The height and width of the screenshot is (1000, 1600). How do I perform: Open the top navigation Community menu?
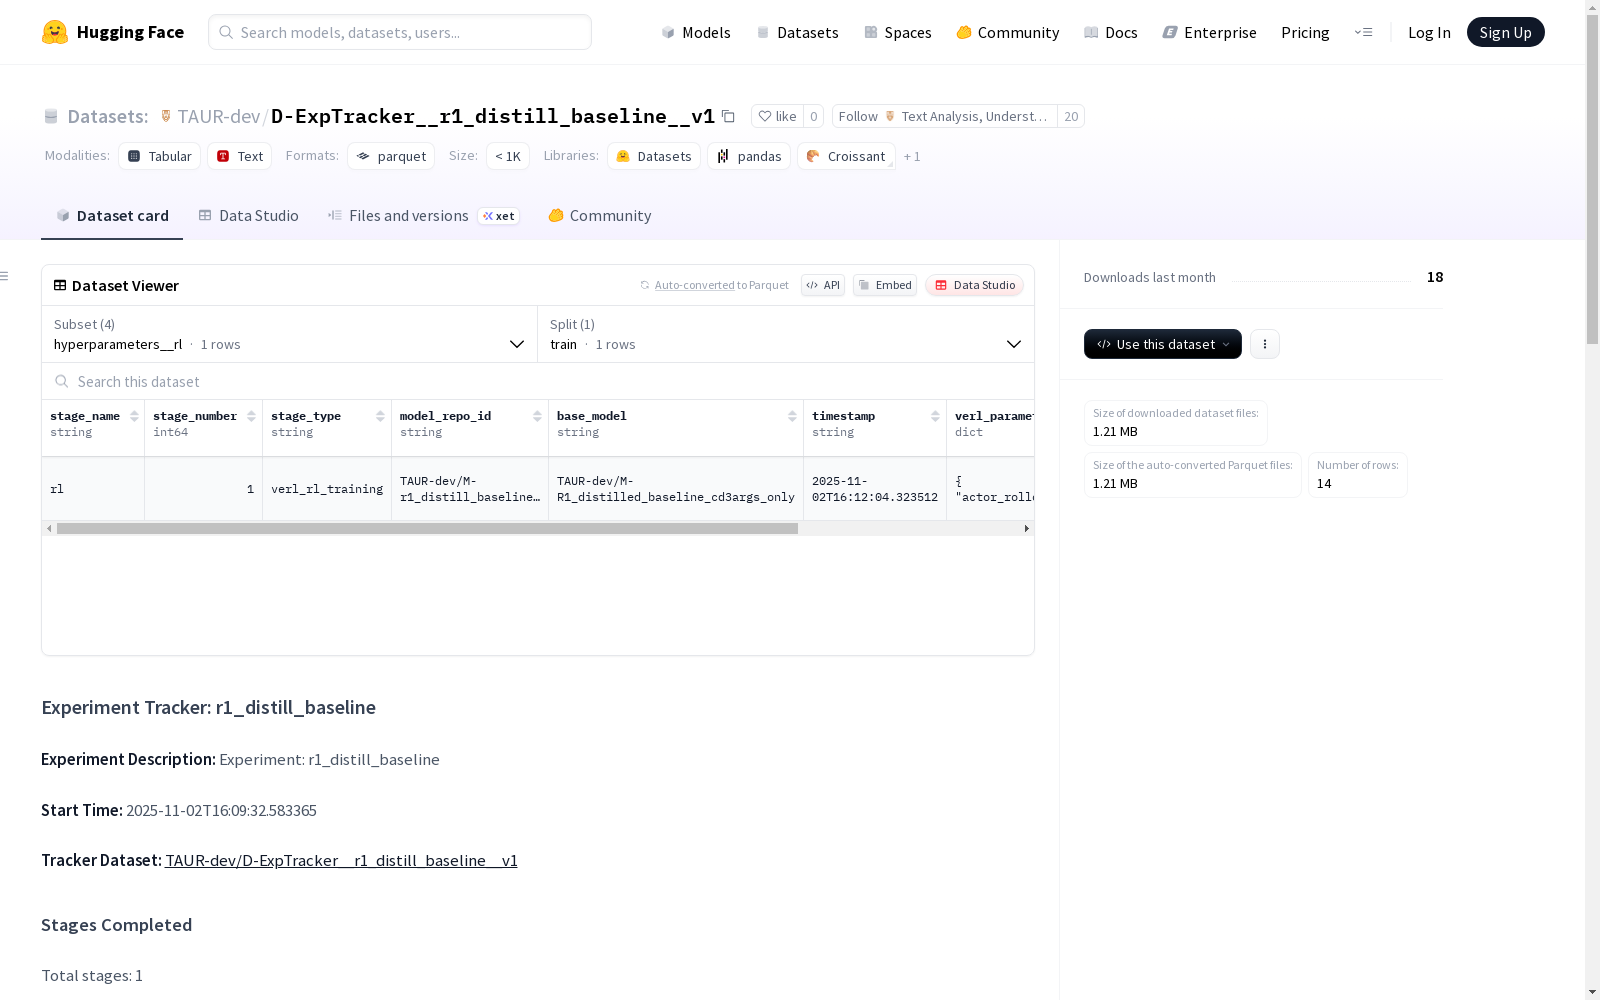(x=1007, y=32)
